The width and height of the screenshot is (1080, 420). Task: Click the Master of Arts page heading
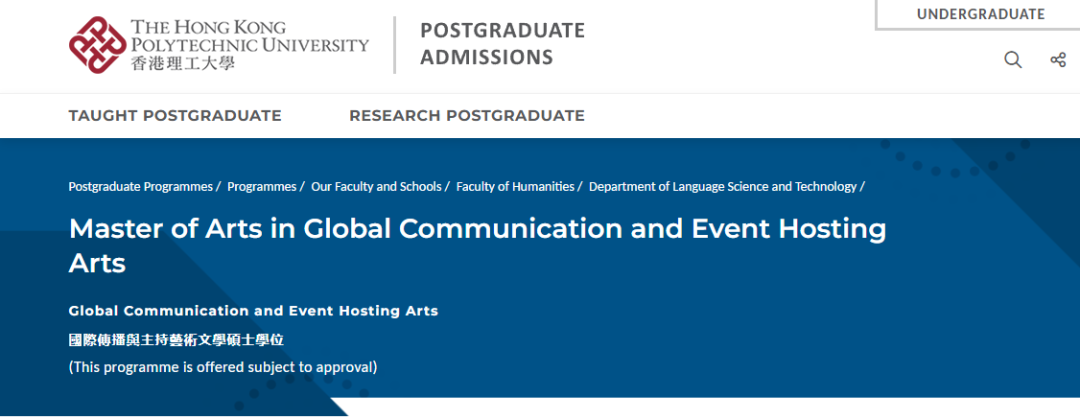pyautogui.click(x=477, y=245)
